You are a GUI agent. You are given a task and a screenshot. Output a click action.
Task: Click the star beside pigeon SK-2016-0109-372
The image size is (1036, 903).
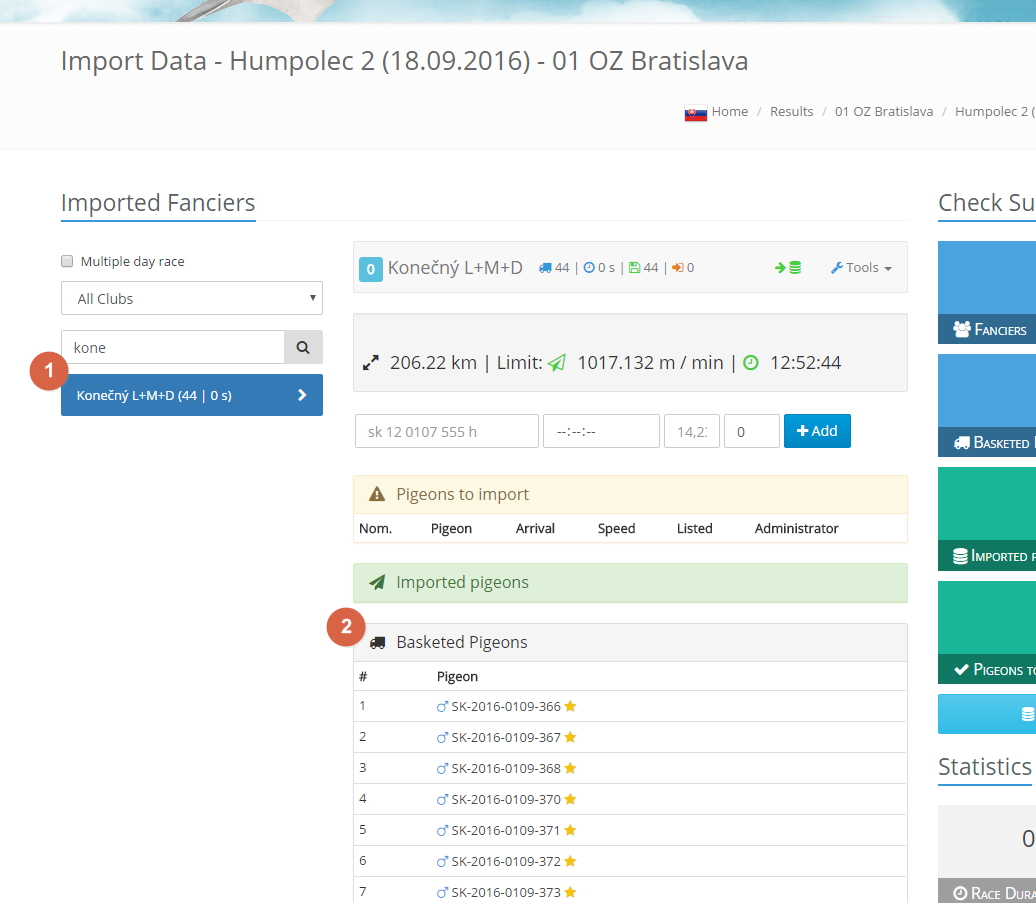pos(570,861)
